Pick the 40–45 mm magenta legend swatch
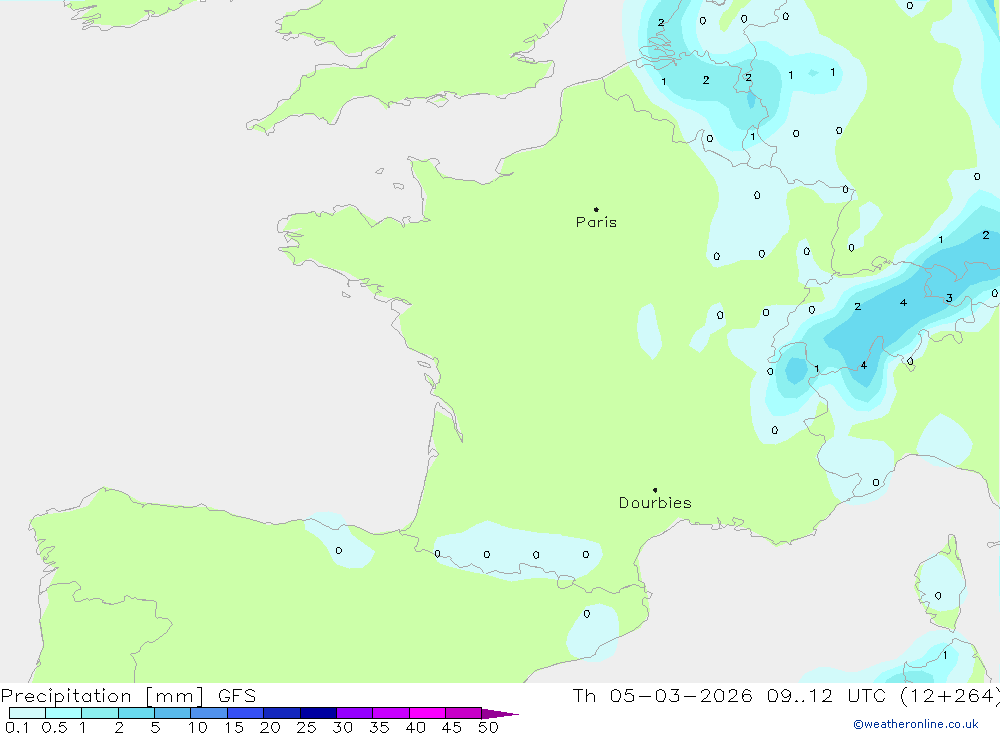 click(x=427, y=713)
